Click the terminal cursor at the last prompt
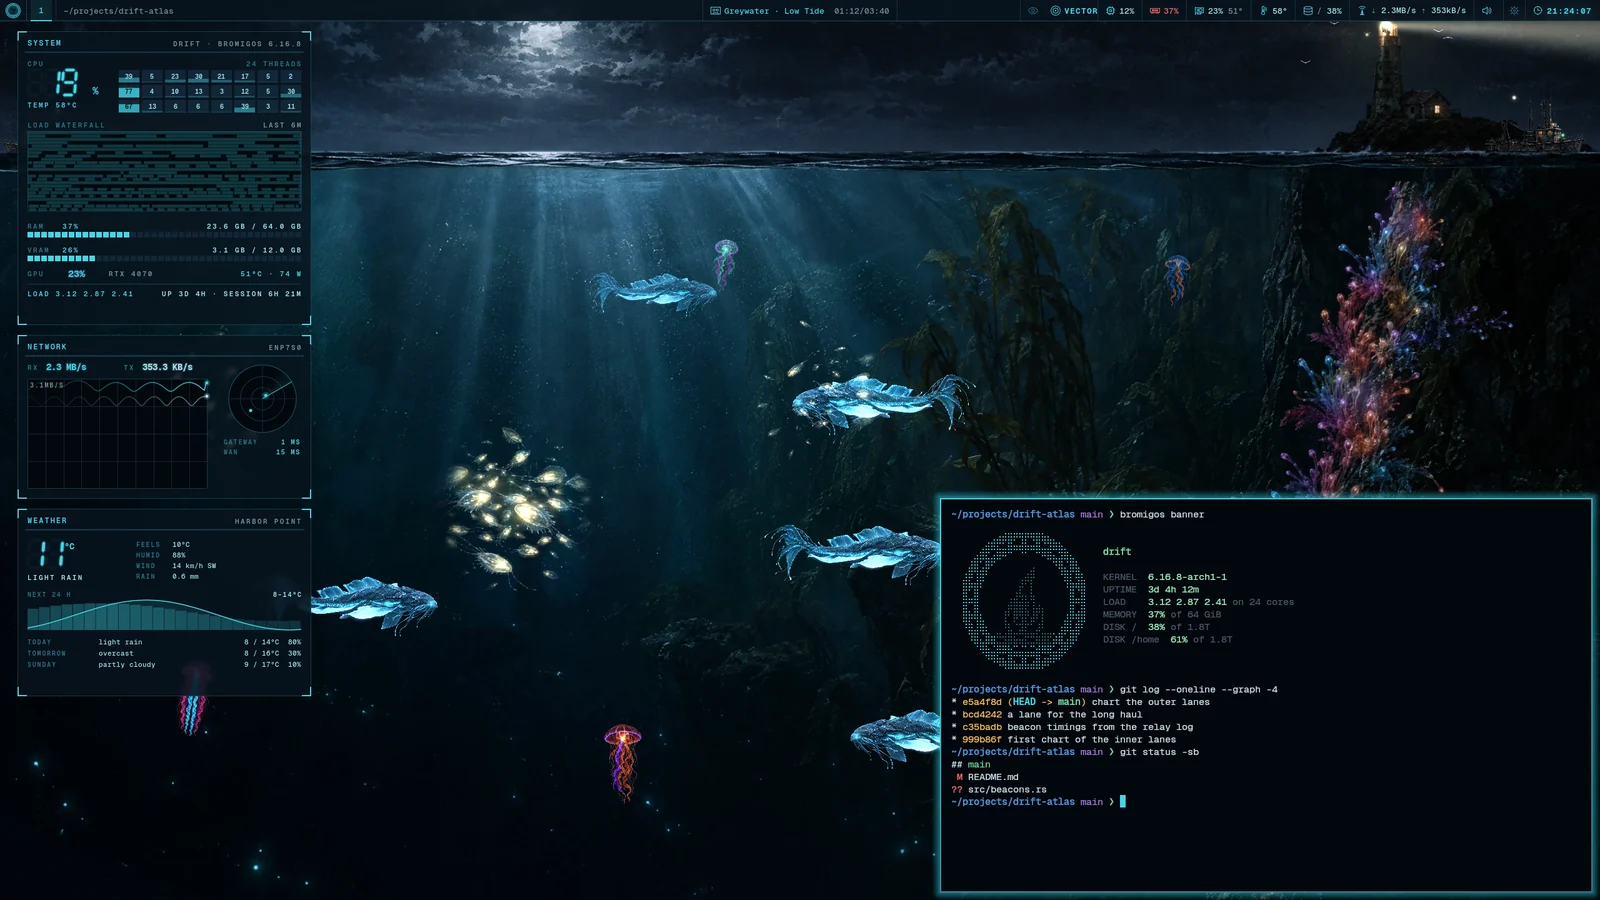This screenshot has width=1600, height=900. (x=1123, y=802)
